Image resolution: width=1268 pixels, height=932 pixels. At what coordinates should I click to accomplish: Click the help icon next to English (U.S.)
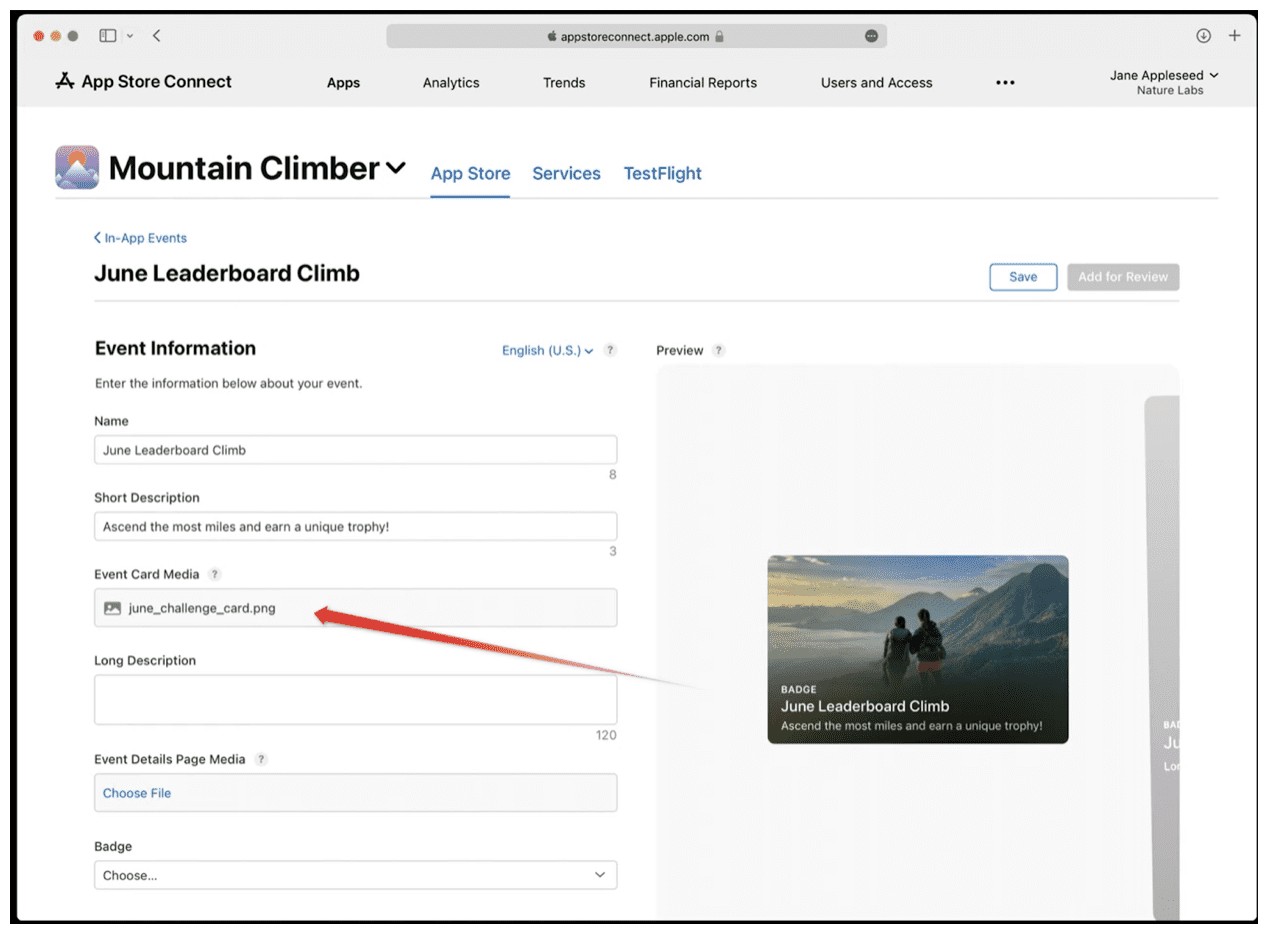pos(610,351)
